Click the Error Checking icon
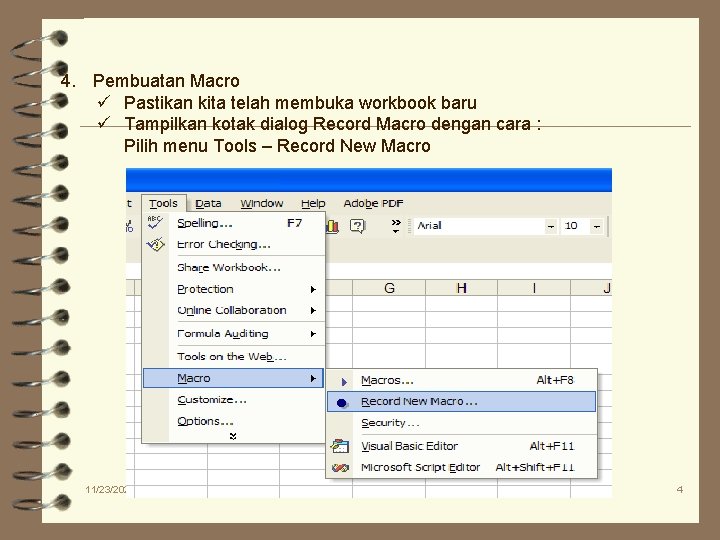720x540 pixels. (155, 244)
